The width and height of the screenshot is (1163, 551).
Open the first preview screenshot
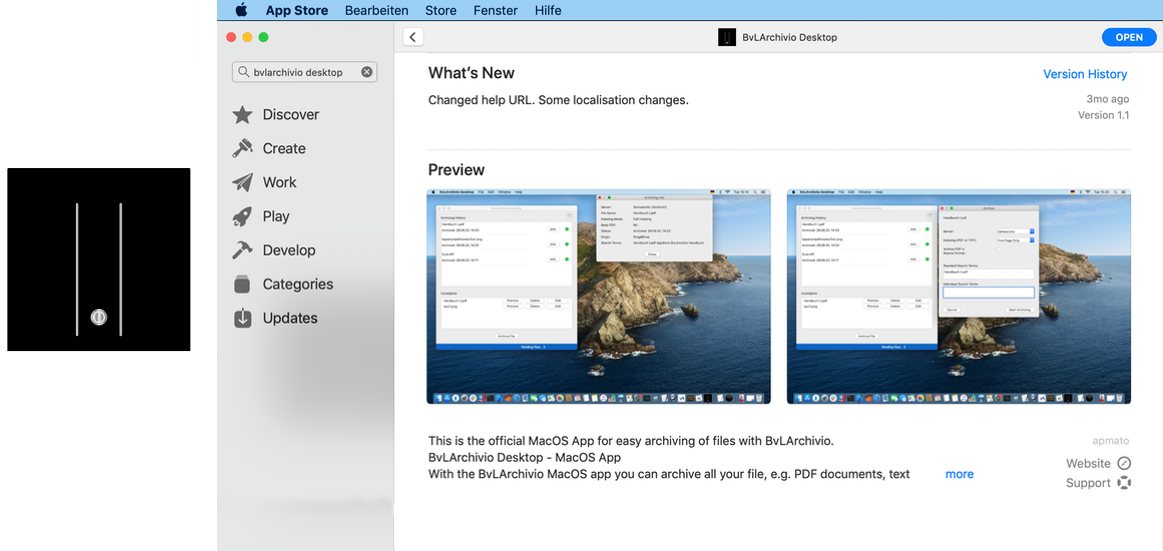point(599,297)
